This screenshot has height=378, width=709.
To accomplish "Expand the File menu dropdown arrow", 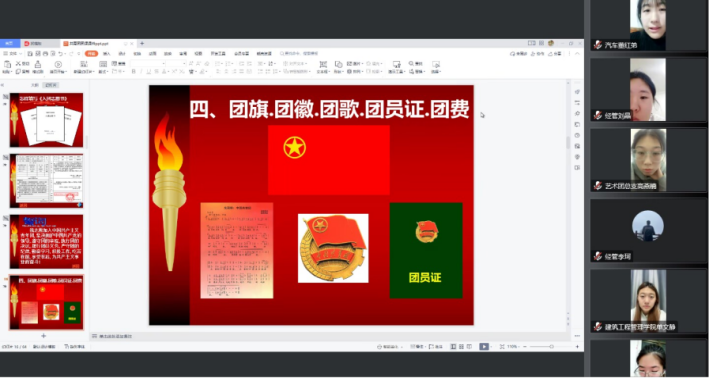I will point(20,53).
